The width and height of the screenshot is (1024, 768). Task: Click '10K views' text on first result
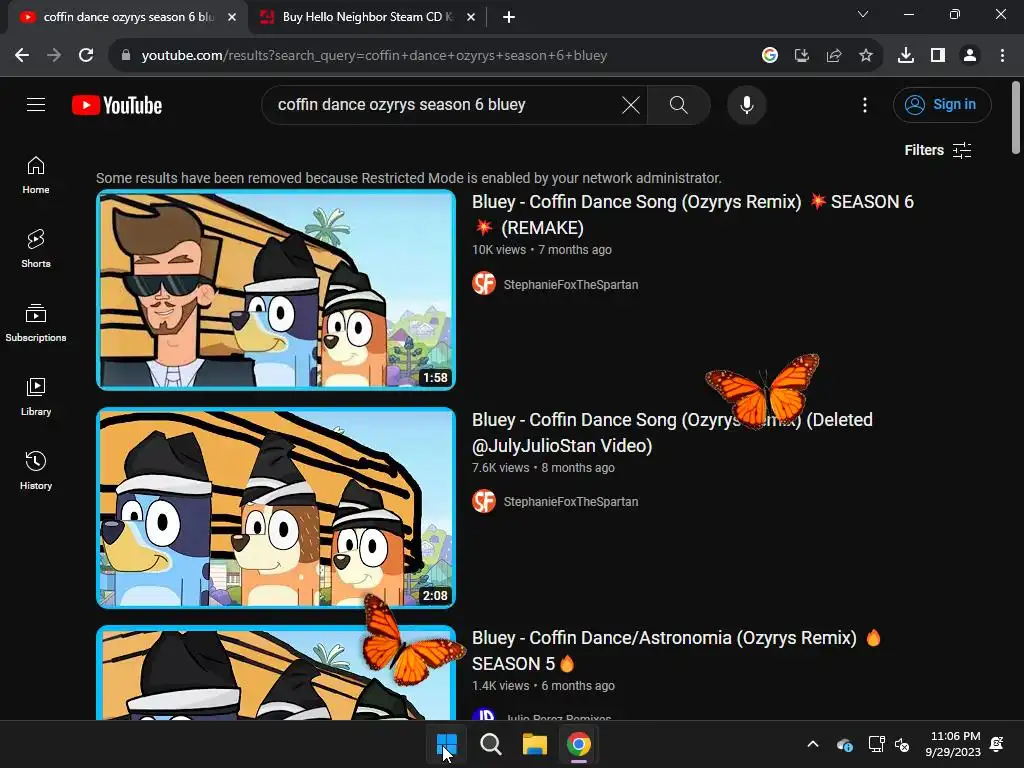(498, 249)
